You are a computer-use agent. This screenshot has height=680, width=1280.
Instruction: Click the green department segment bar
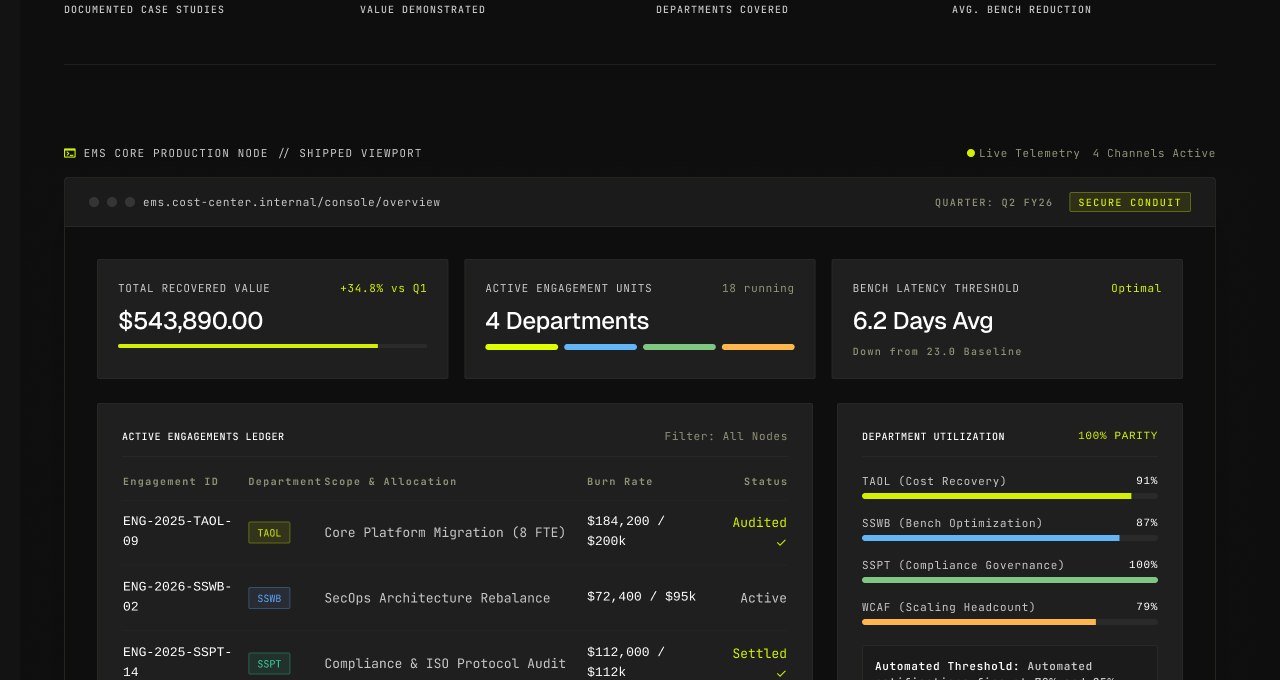click(x=679, y=347)
